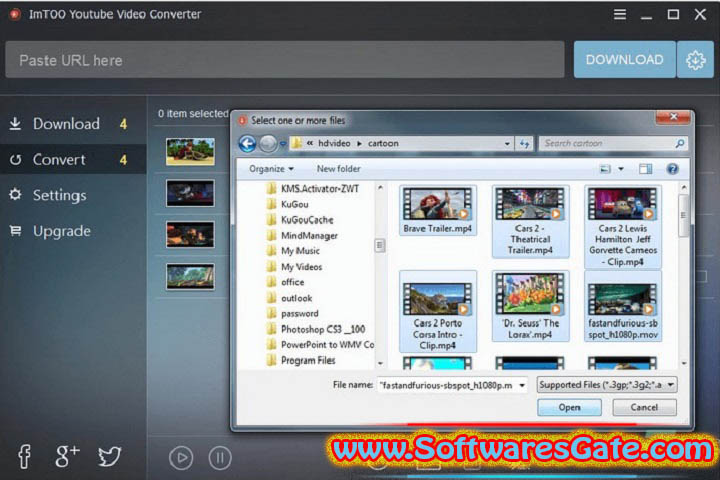Image resolution: width=720 pixels, height=480 pixels.
Task: Click the help question mark icon
Action: [x=673, y=169]
